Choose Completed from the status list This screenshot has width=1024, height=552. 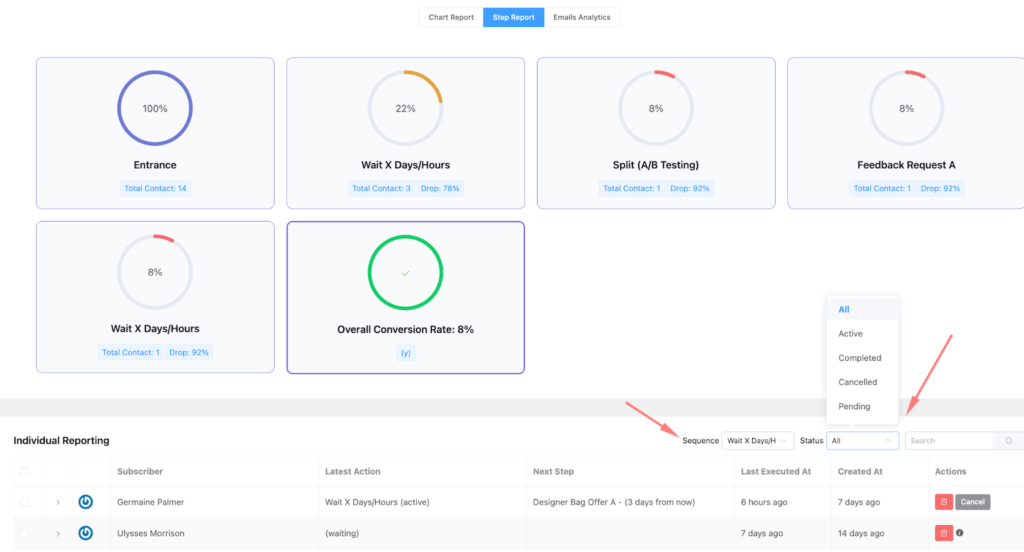(x=860, y=358)
